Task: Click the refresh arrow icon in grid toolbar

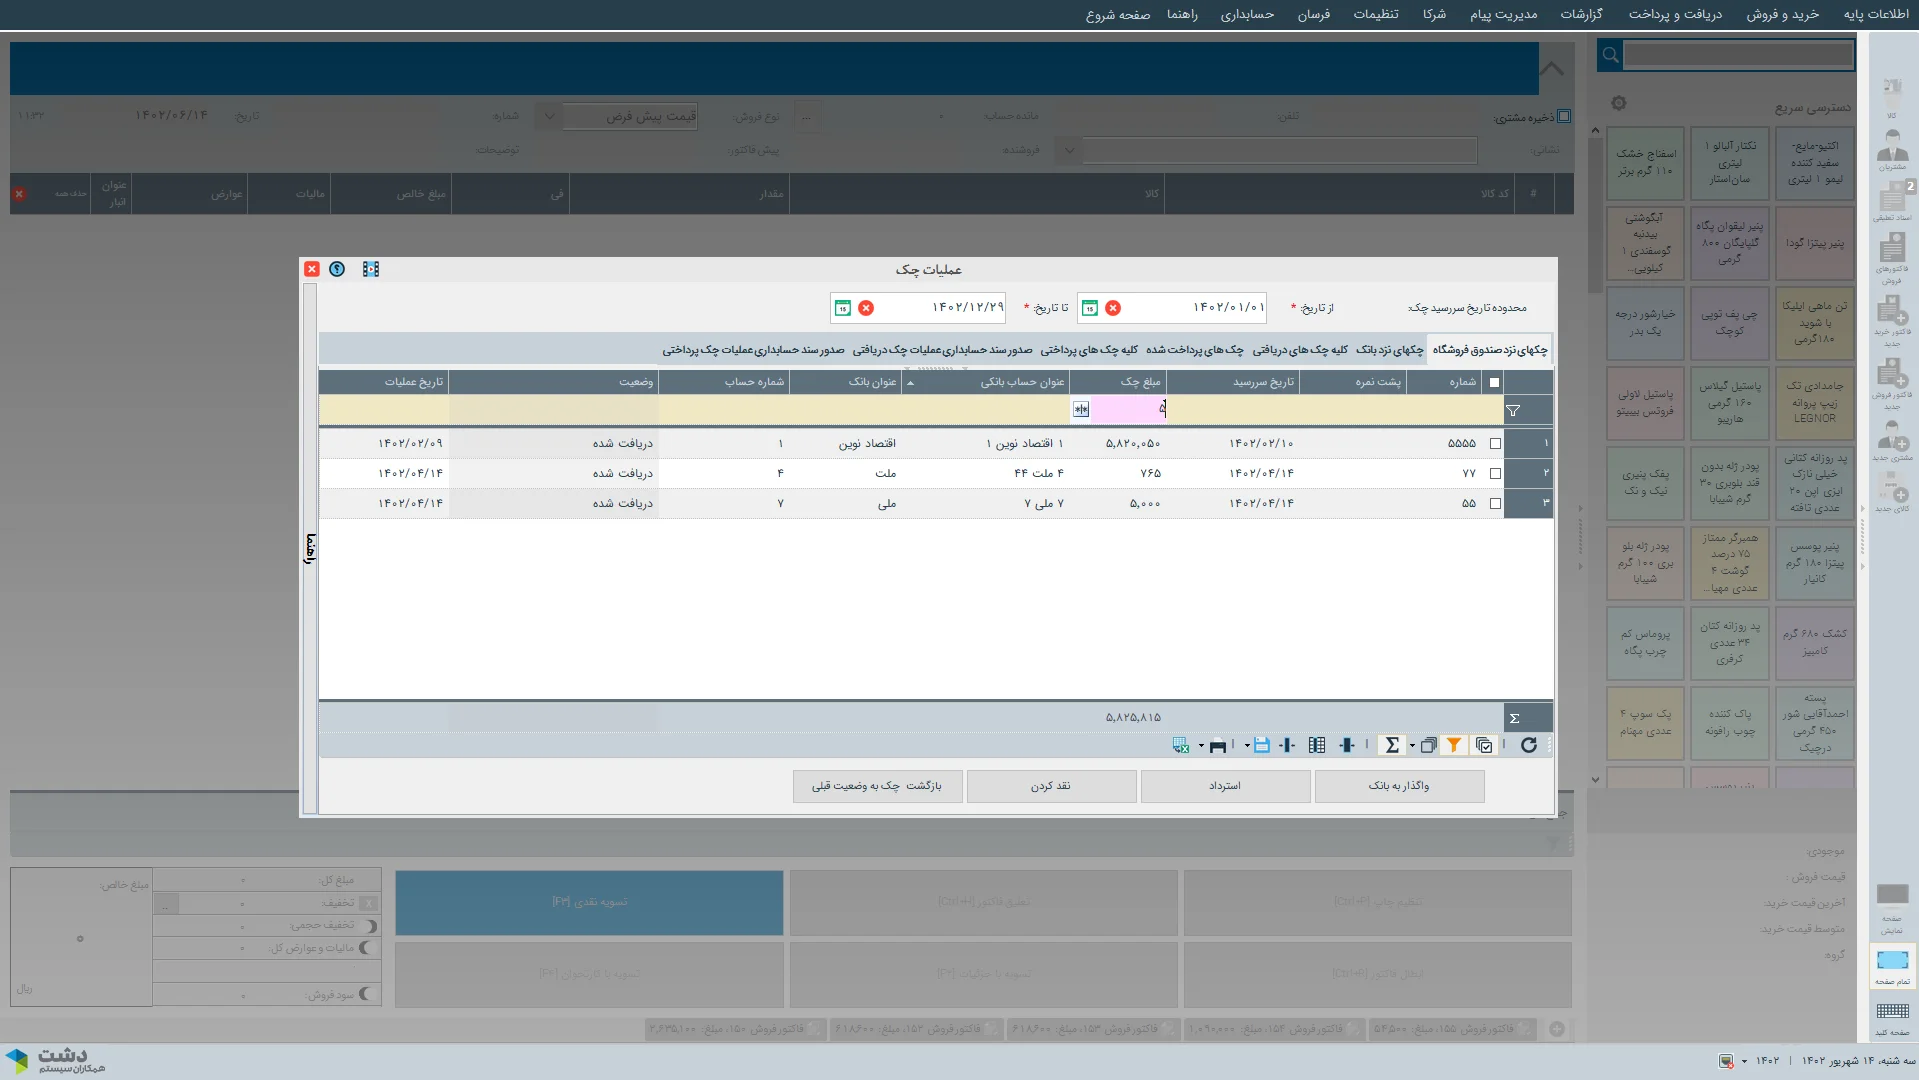Action: coord(1528,745)
